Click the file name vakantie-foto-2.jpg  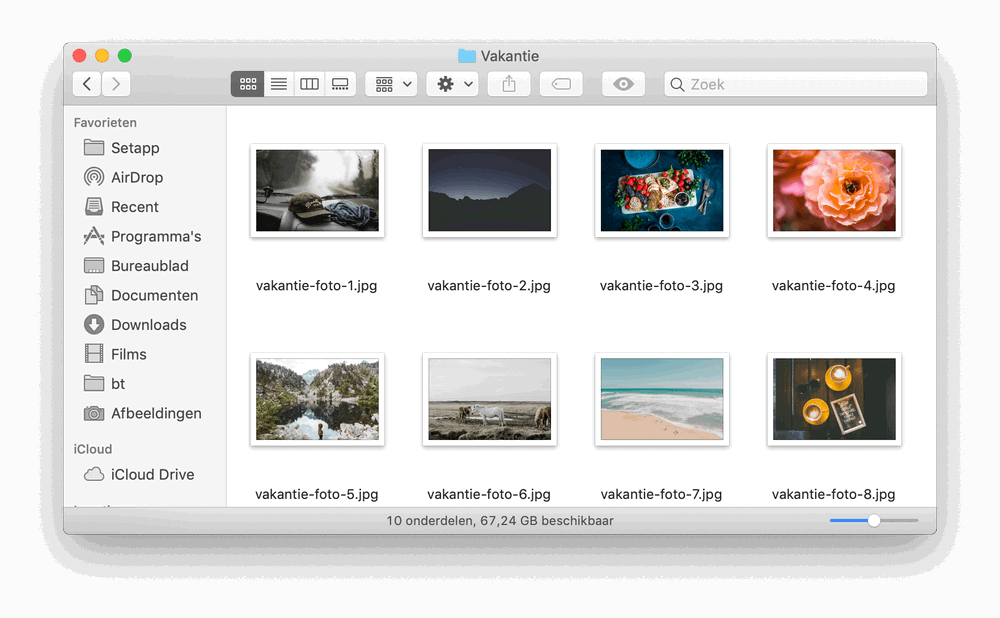pyautogui.click(x=489, y=286)
